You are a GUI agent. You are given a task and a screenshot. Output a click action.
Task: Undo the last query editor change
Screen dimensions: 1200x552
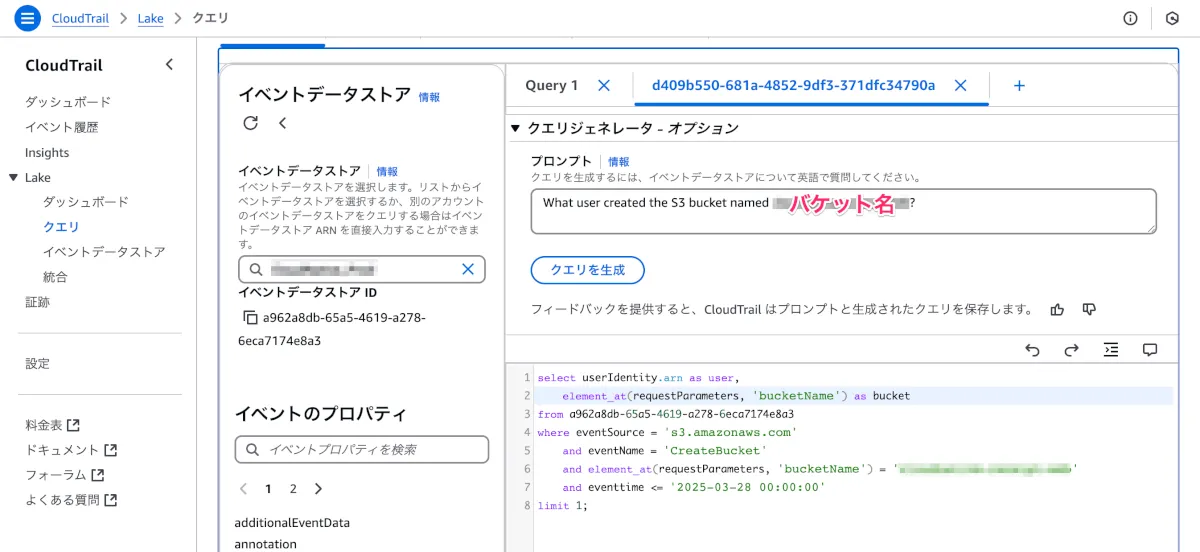(x=1033, y=350)
